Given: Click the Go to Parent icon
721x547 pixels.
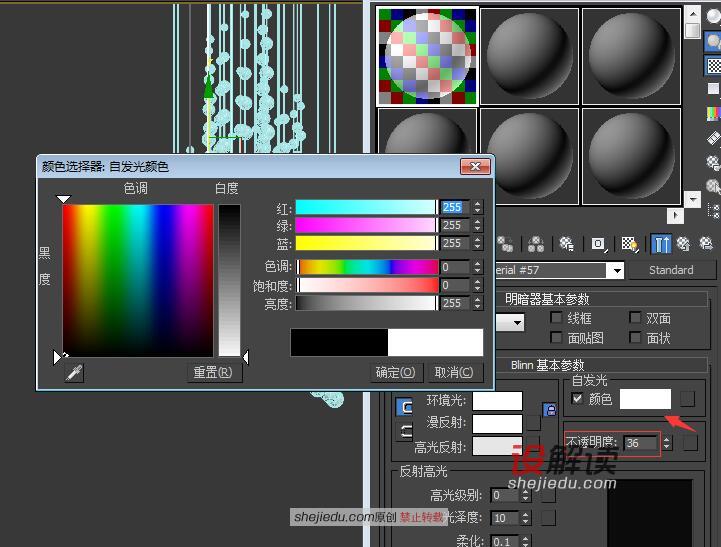Looking at the screenshot, I should [684, 244].
